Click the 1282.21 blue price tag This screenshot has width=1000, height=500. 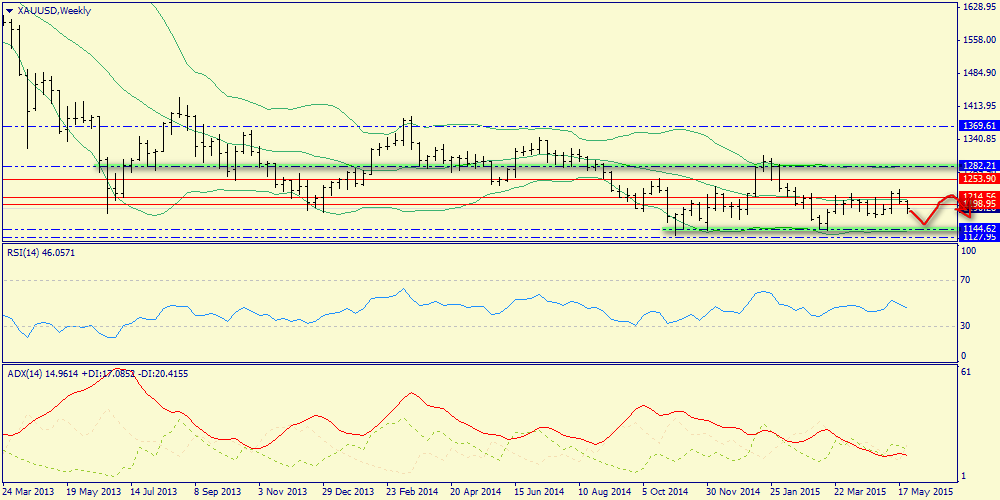(x=978, y=166)
